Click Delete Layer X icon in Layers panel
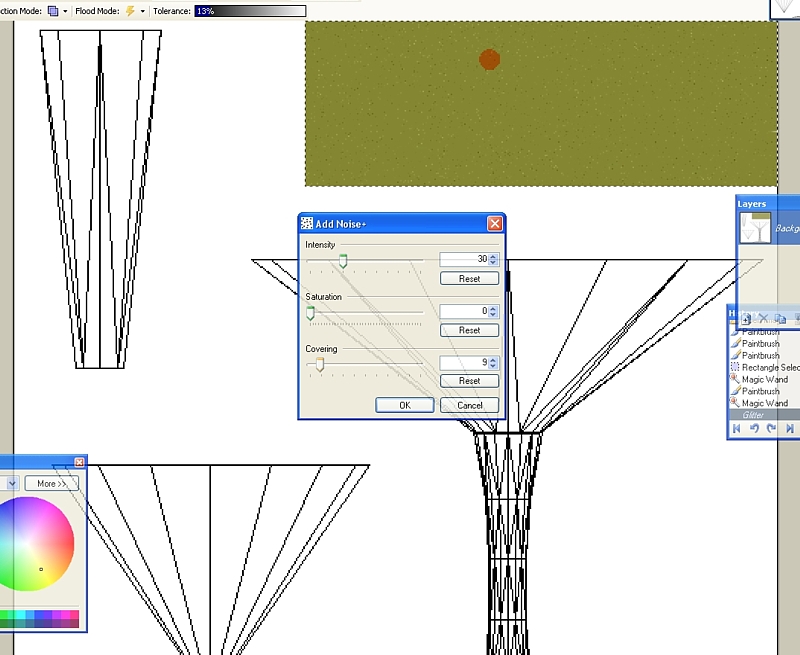 click(x=763, y=318)
